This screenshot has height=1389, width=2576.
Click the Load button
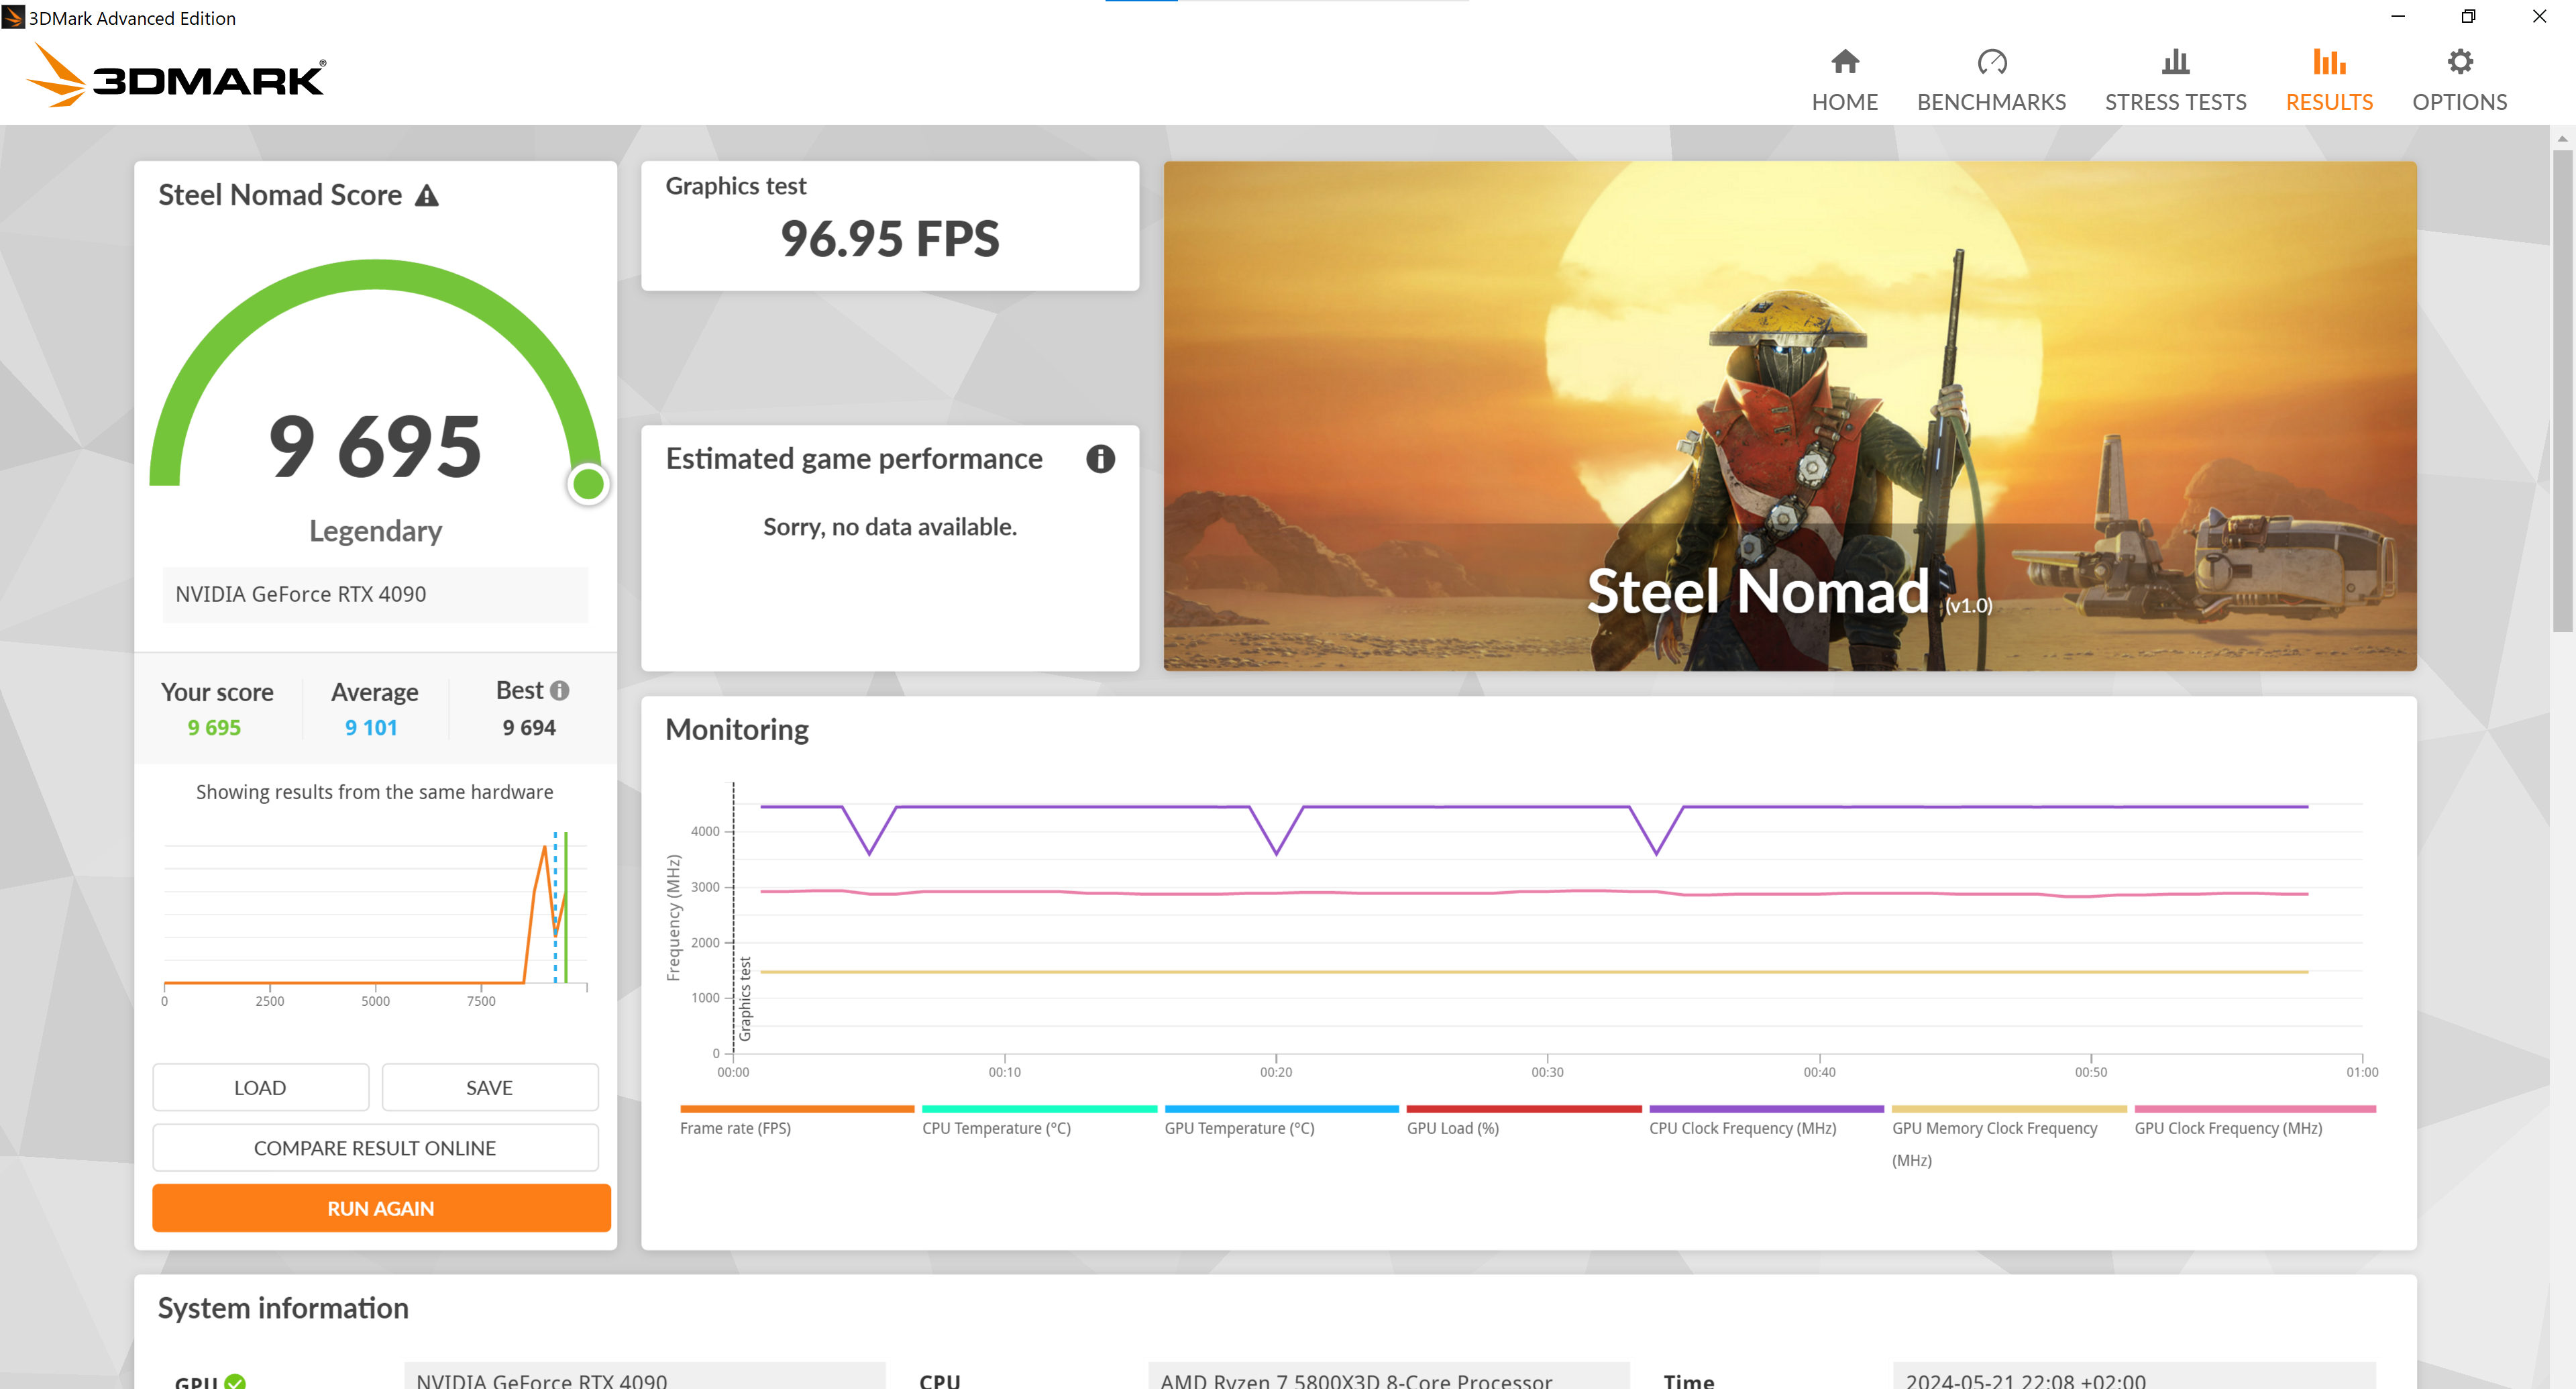pos(260,1087)
